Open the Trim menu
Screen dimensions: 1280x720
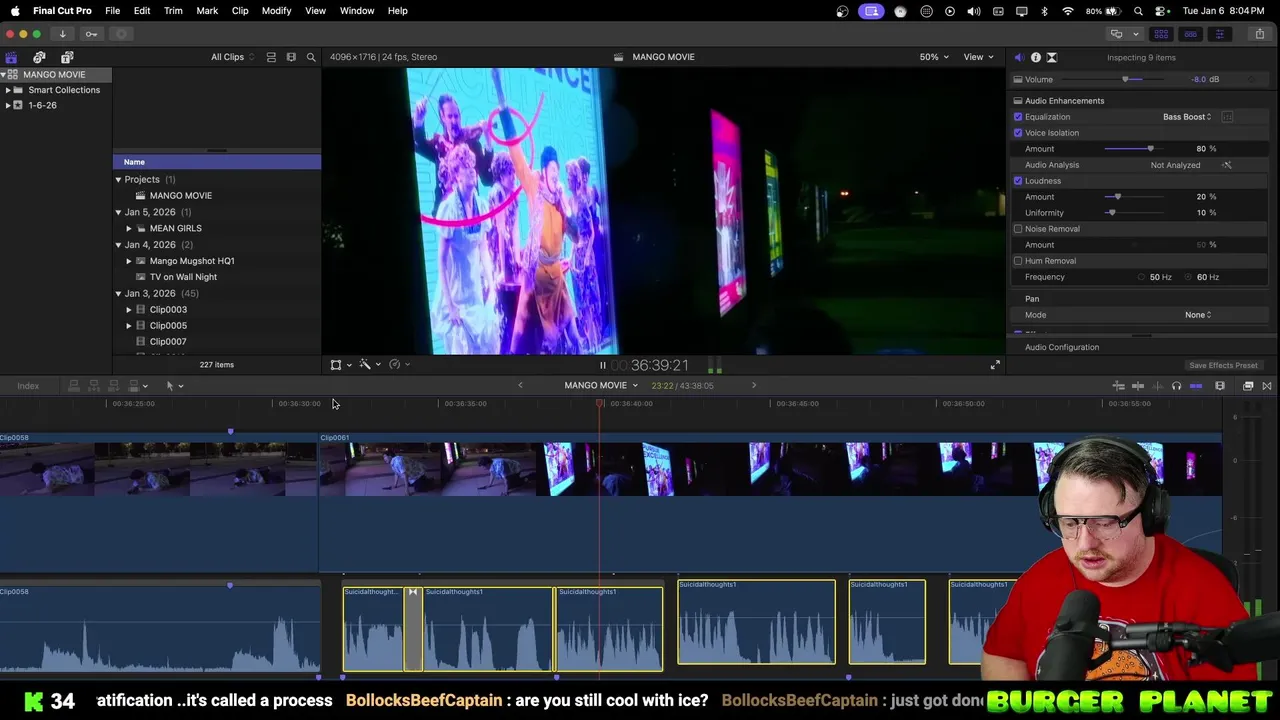(x=173, y=11)
